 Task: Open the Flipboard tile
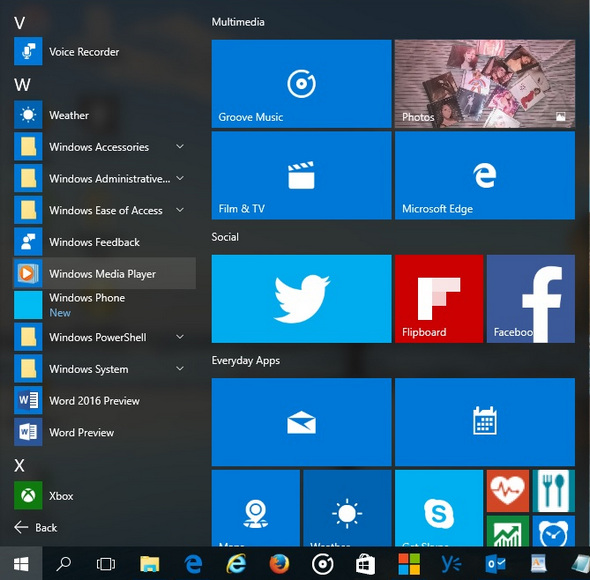click(x=439, y=299)
